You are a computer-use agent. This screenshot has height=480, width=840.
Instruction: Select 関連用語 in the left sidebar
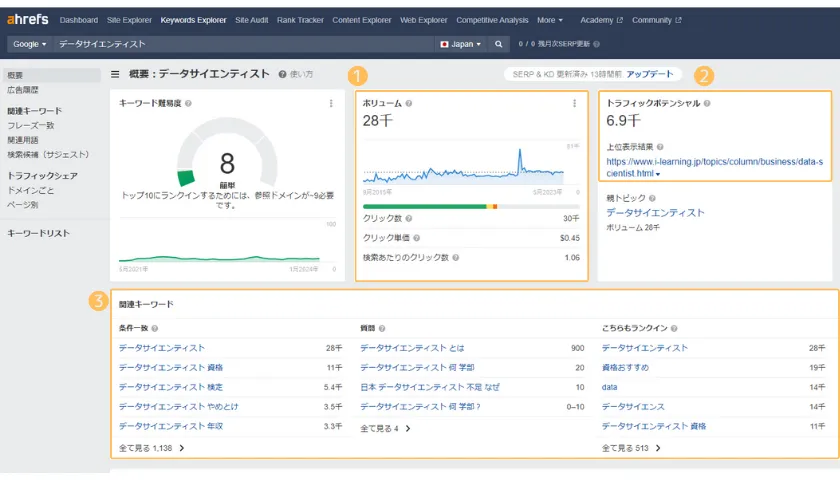[x=24, y=140]
